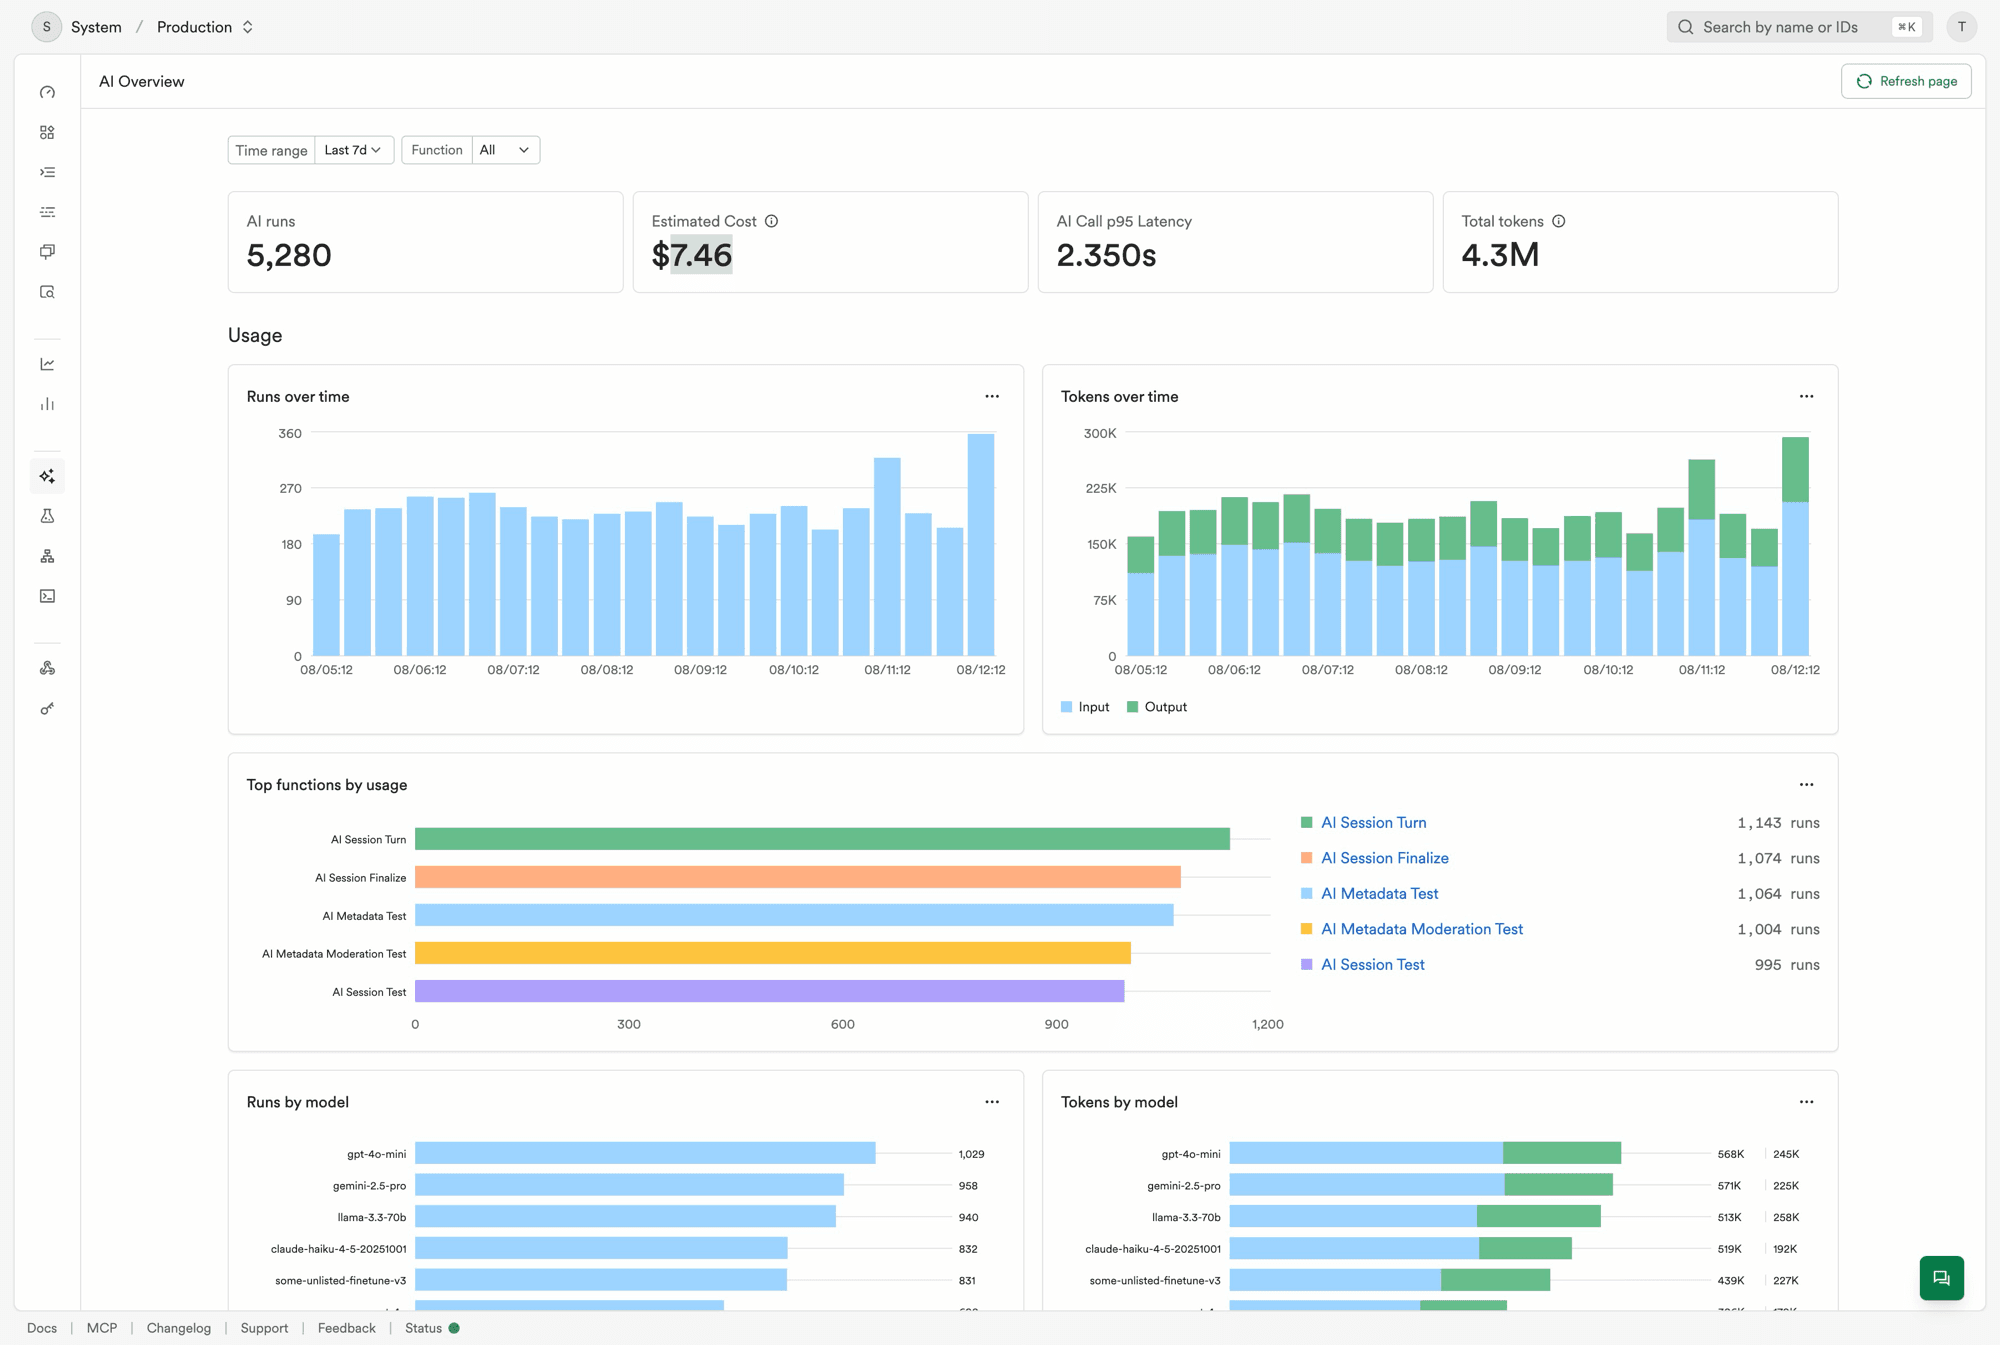Viewport: 2000px width, 1345px height.
Task: Click the Estimated Cost info icon
Action: [771, 221]
